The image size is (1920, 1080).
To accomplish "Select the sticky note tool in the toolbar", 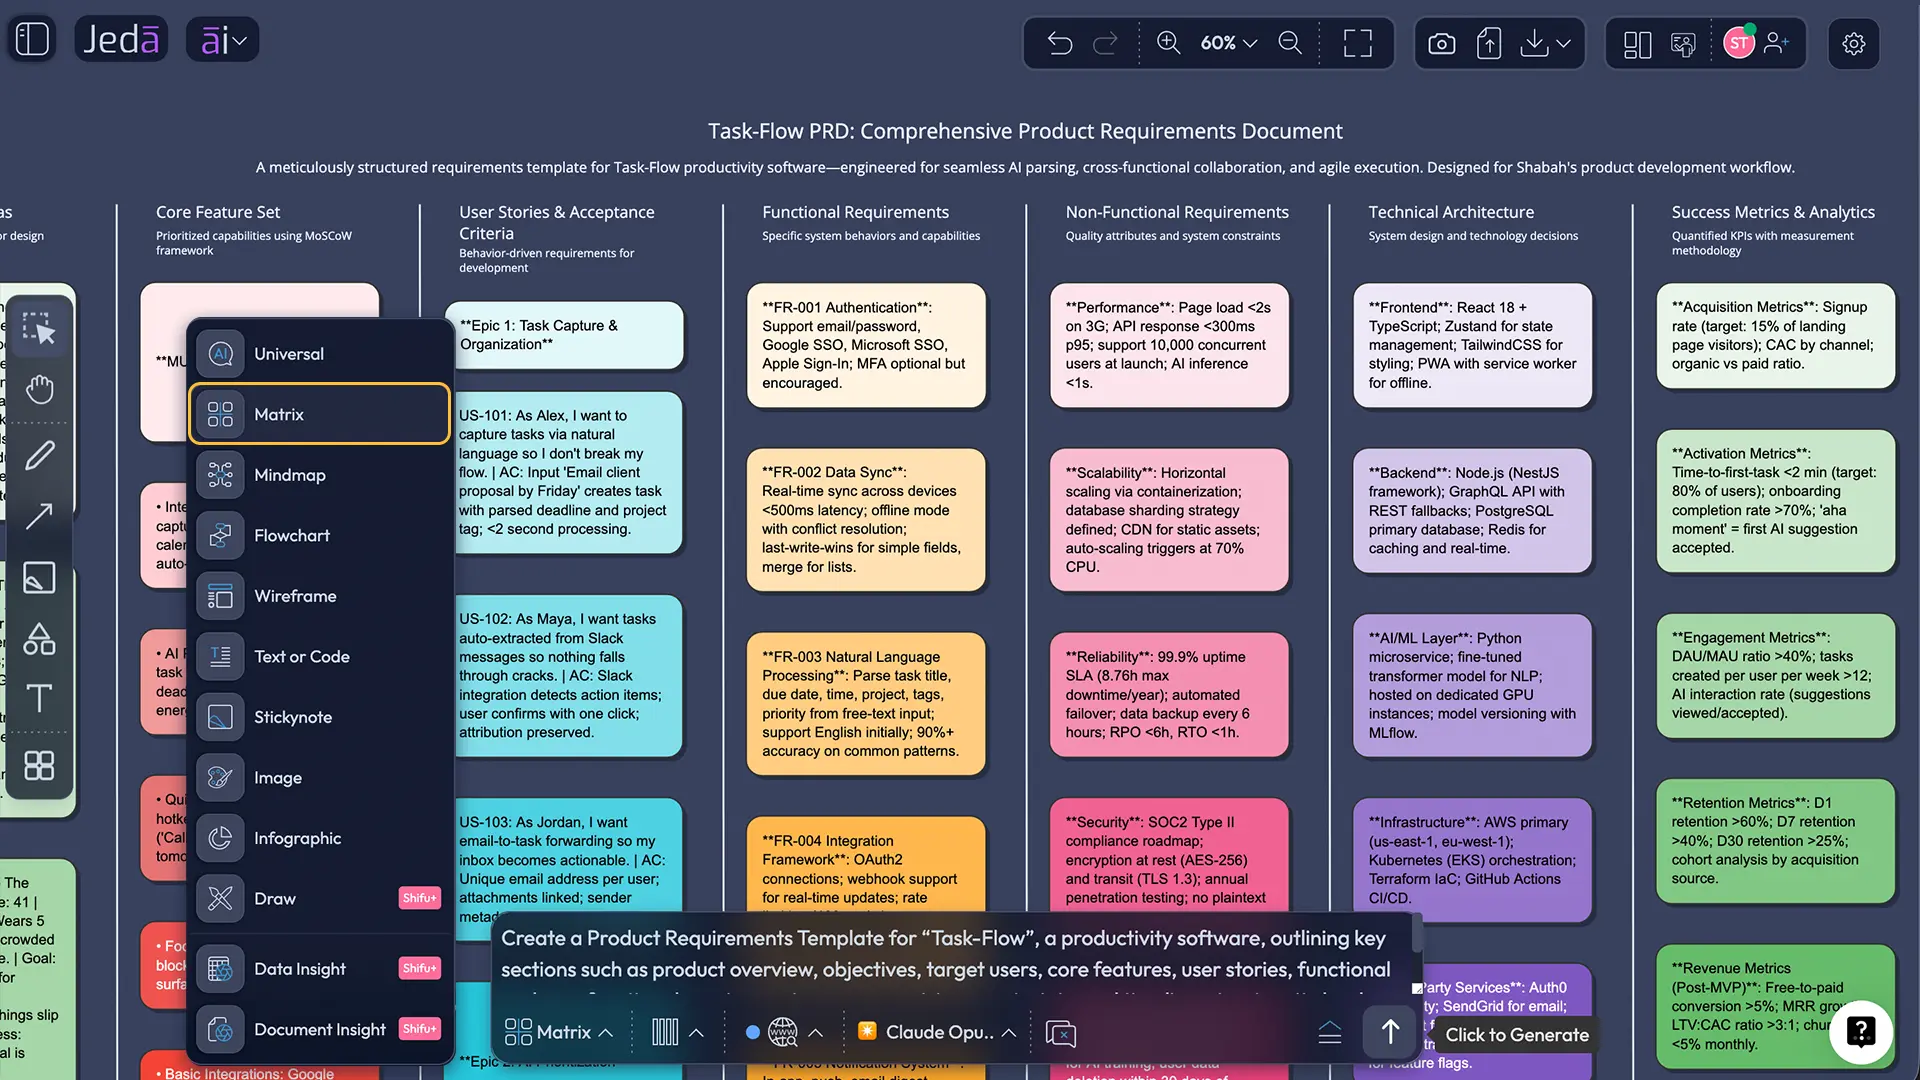I will click(x=39, y=578).
